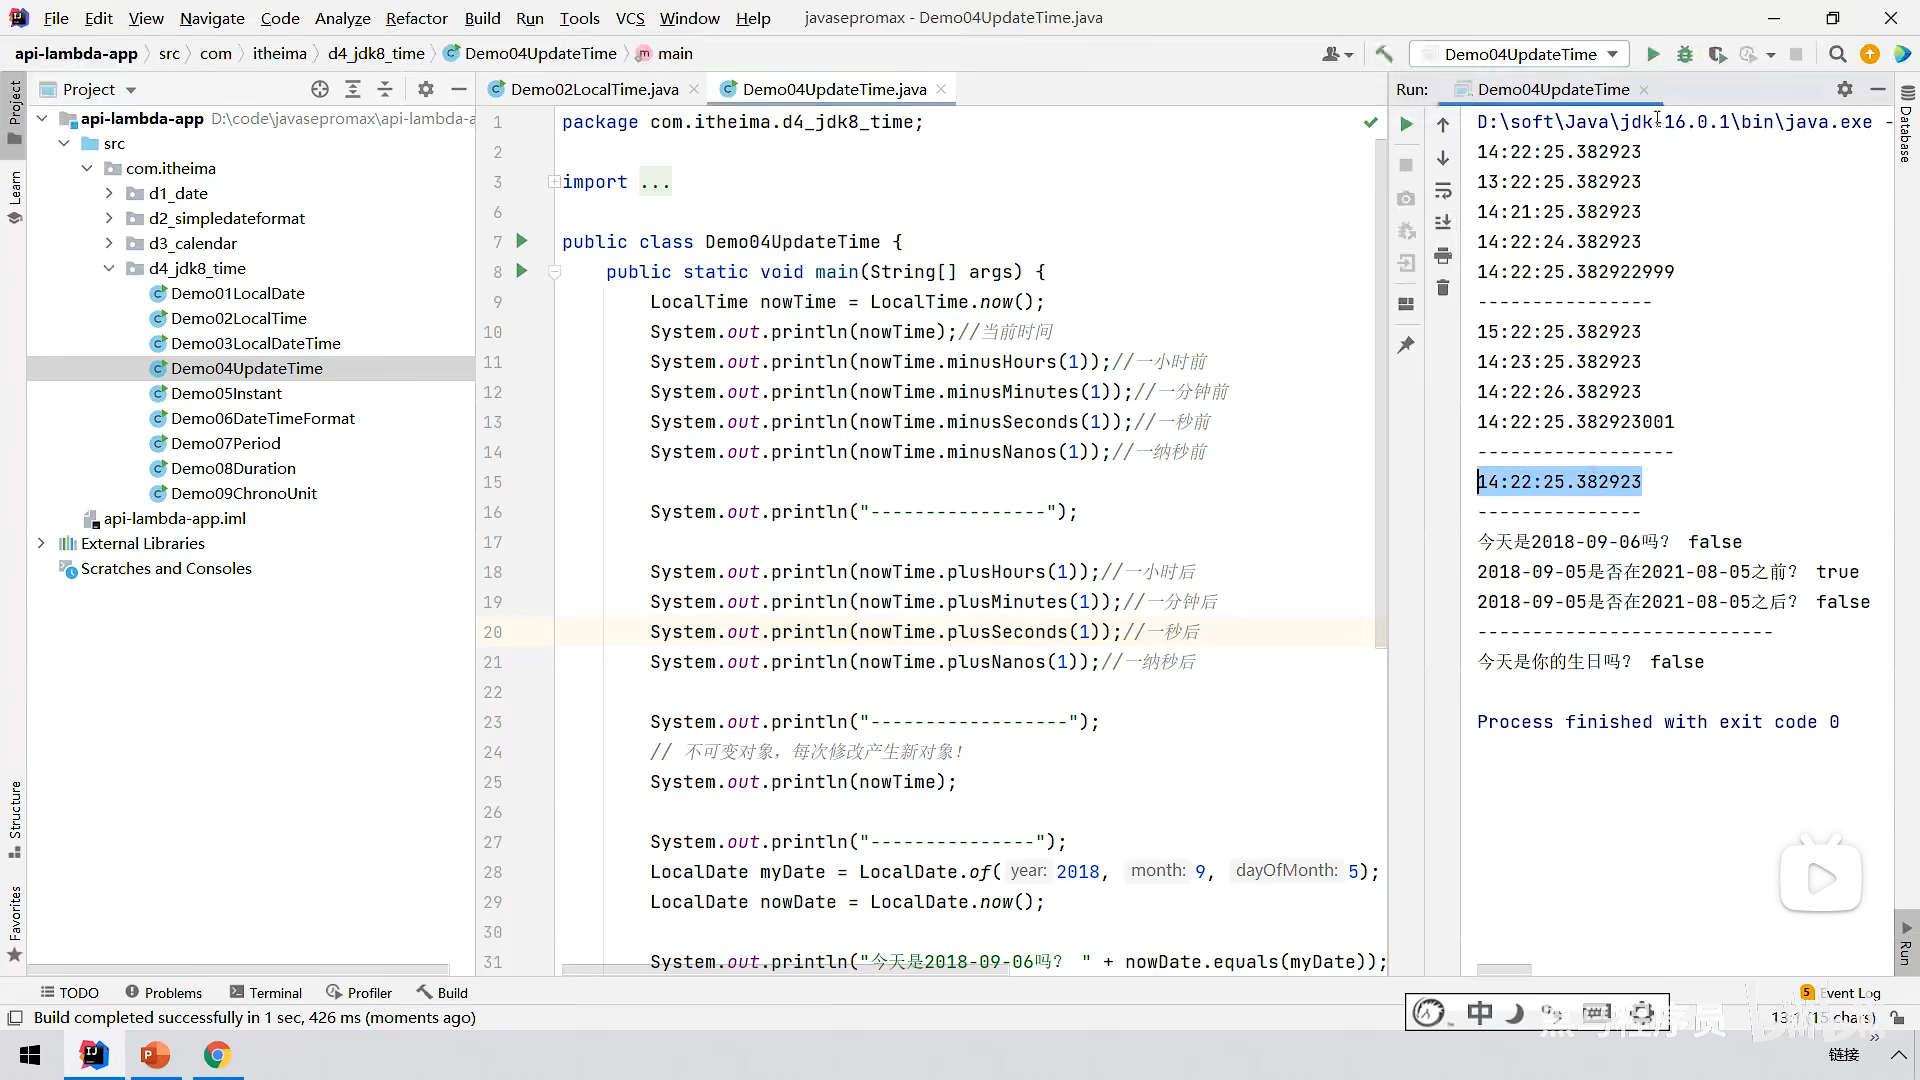Click the Debug bug icon in toolbar
Viewport: 1920px width, 1080px height.
pyautogui.click(x=1685, y=54)
